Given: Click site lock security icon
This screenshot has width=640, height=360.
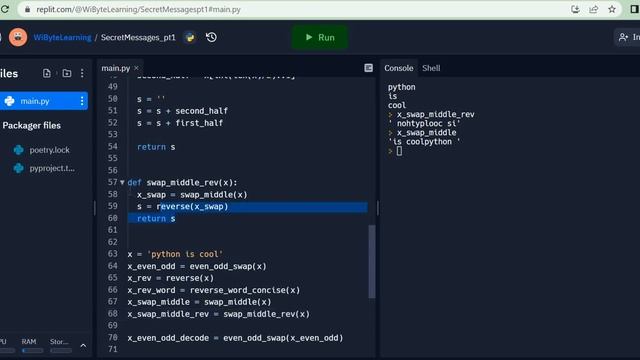Looking at the screenshot, I should coord(27,9).
